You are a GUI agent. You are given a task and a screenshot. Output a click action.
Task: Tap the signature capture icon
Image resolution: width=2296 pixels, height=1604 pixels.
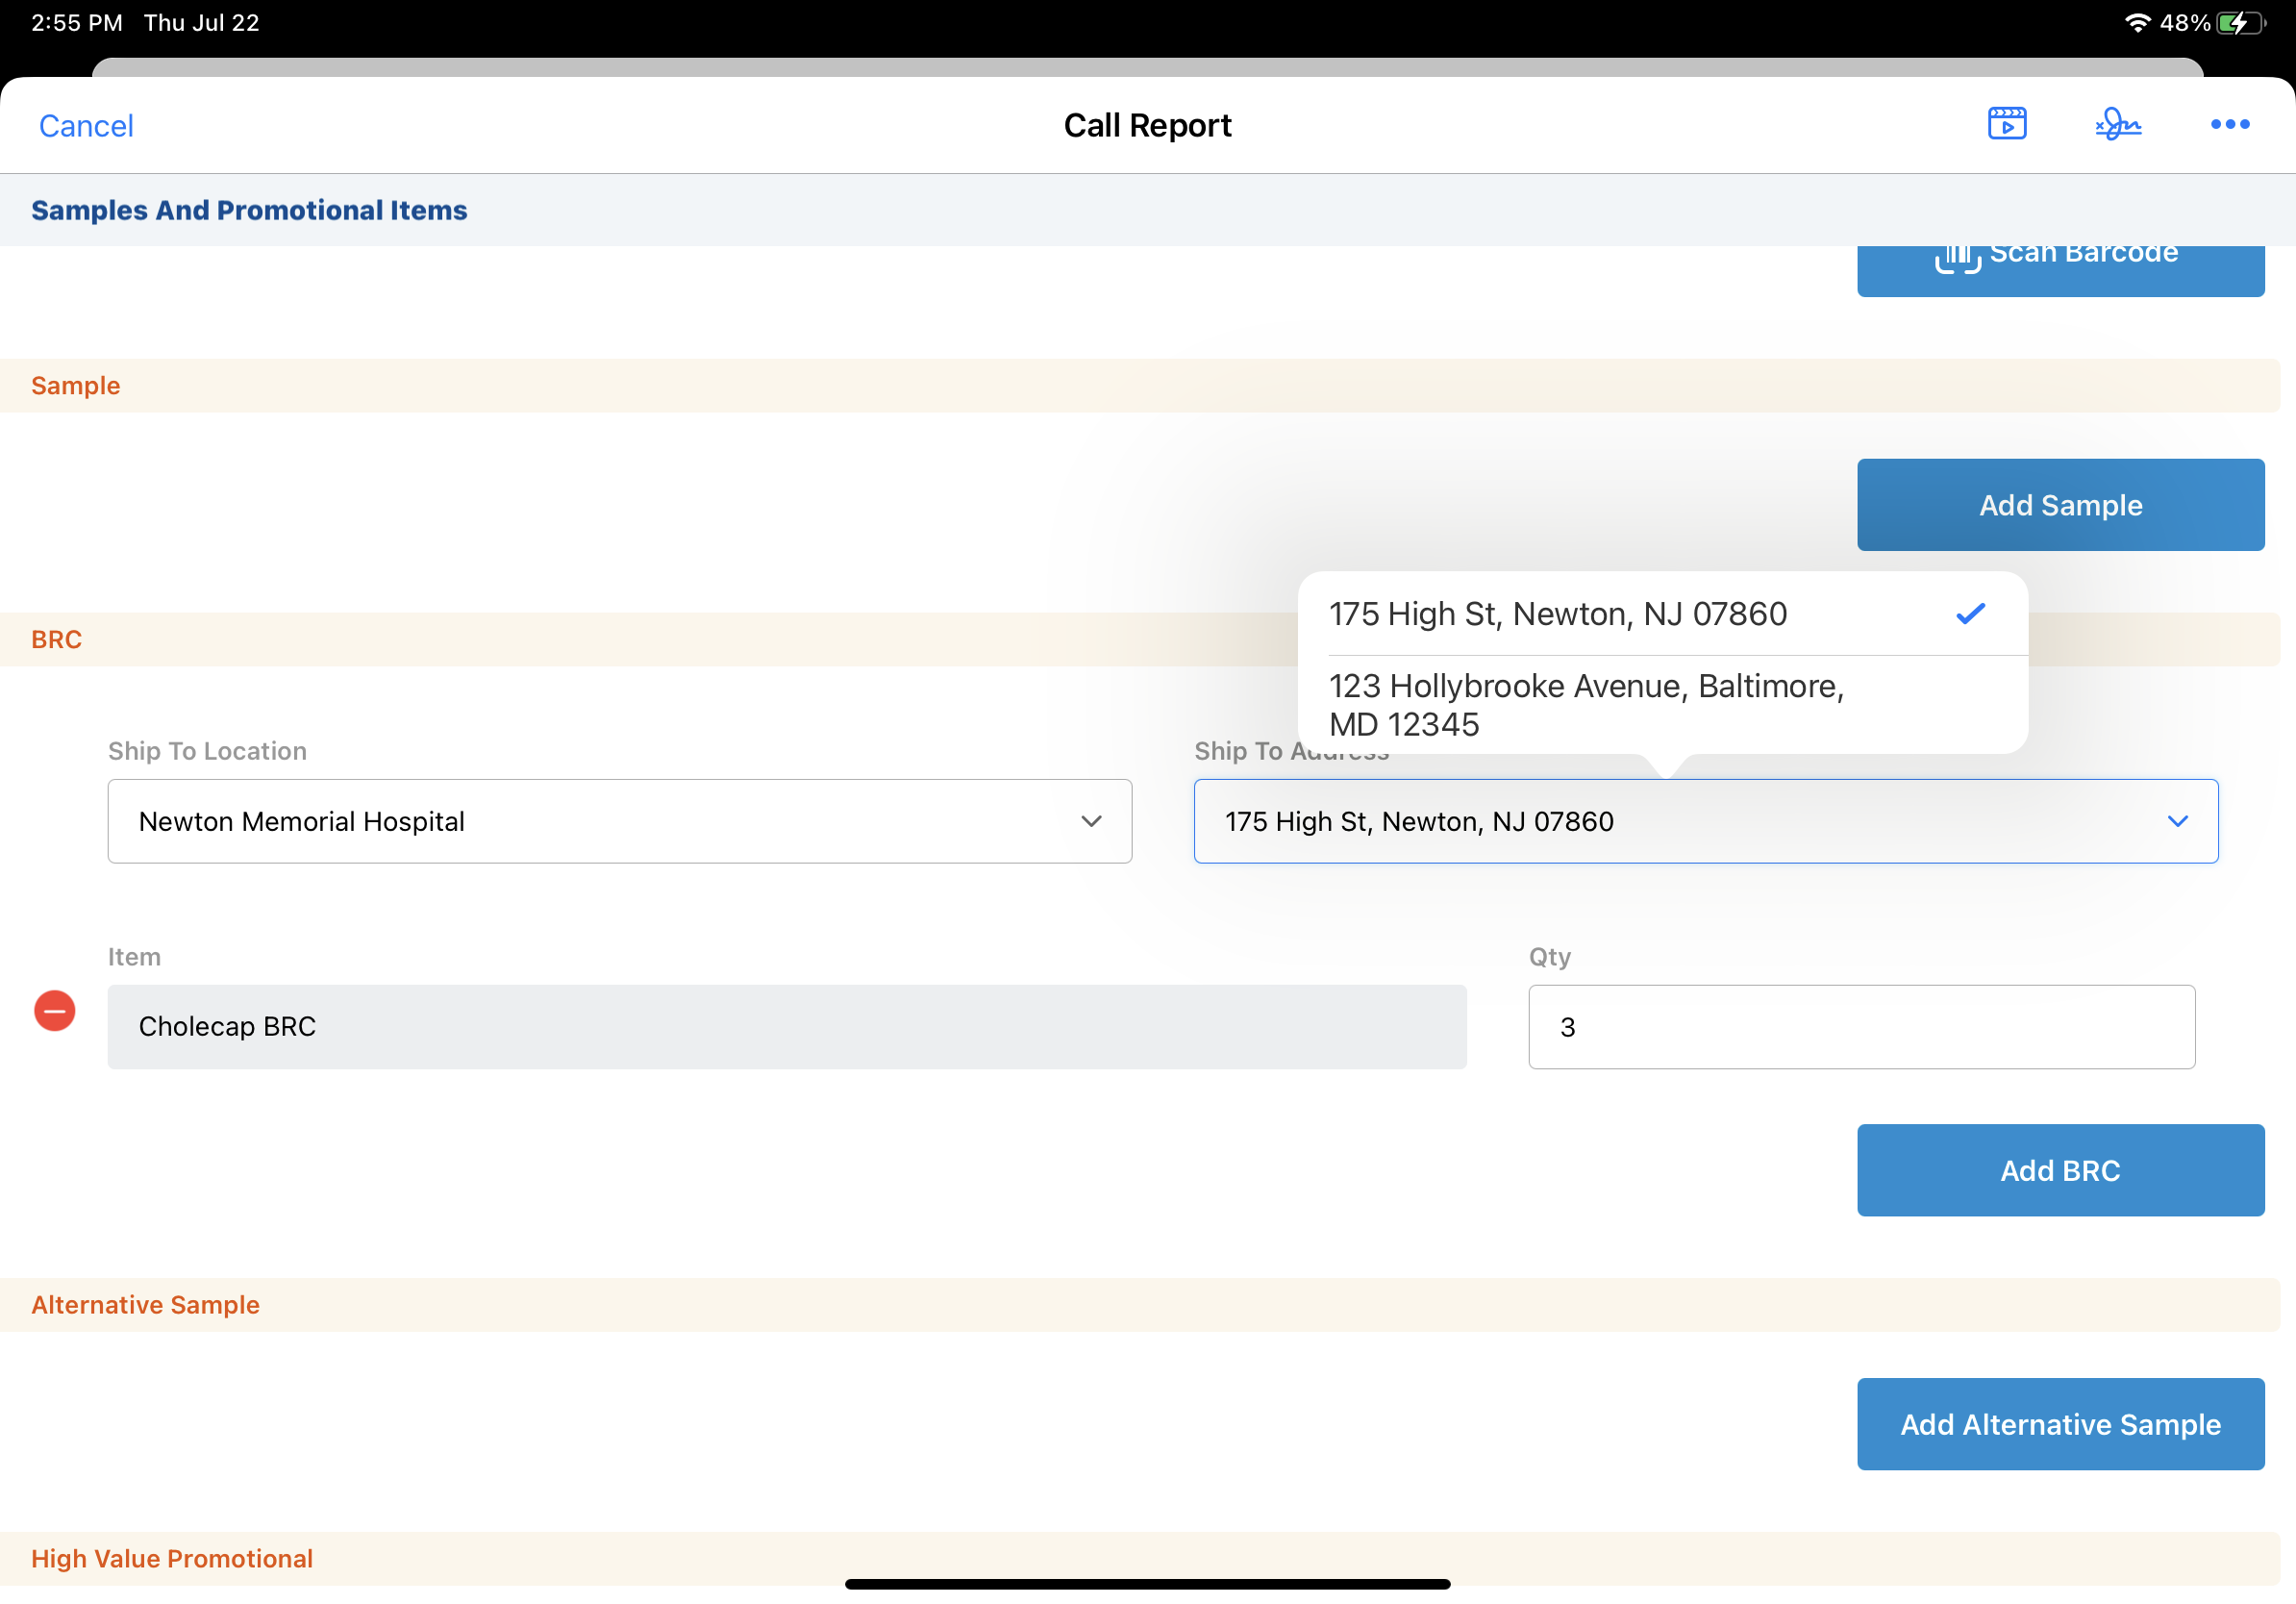click(x=2117, y=124)
